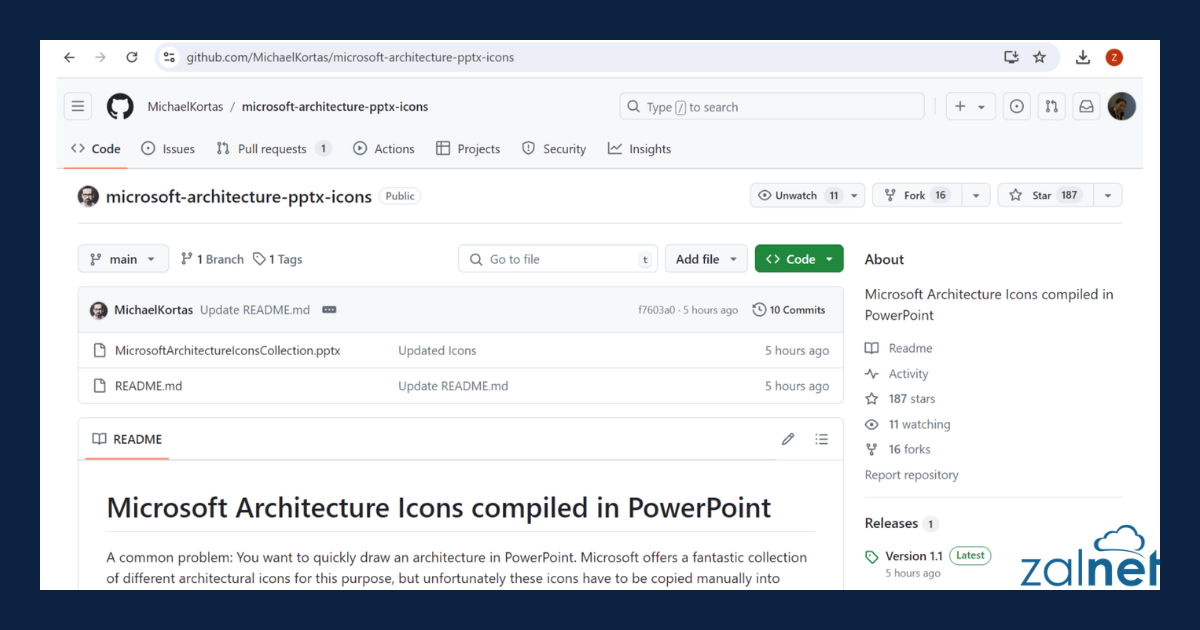The width and height of the screenshot is (1200, 630).
Task: Switch to the Issues tab
Action: click(168, 149)
